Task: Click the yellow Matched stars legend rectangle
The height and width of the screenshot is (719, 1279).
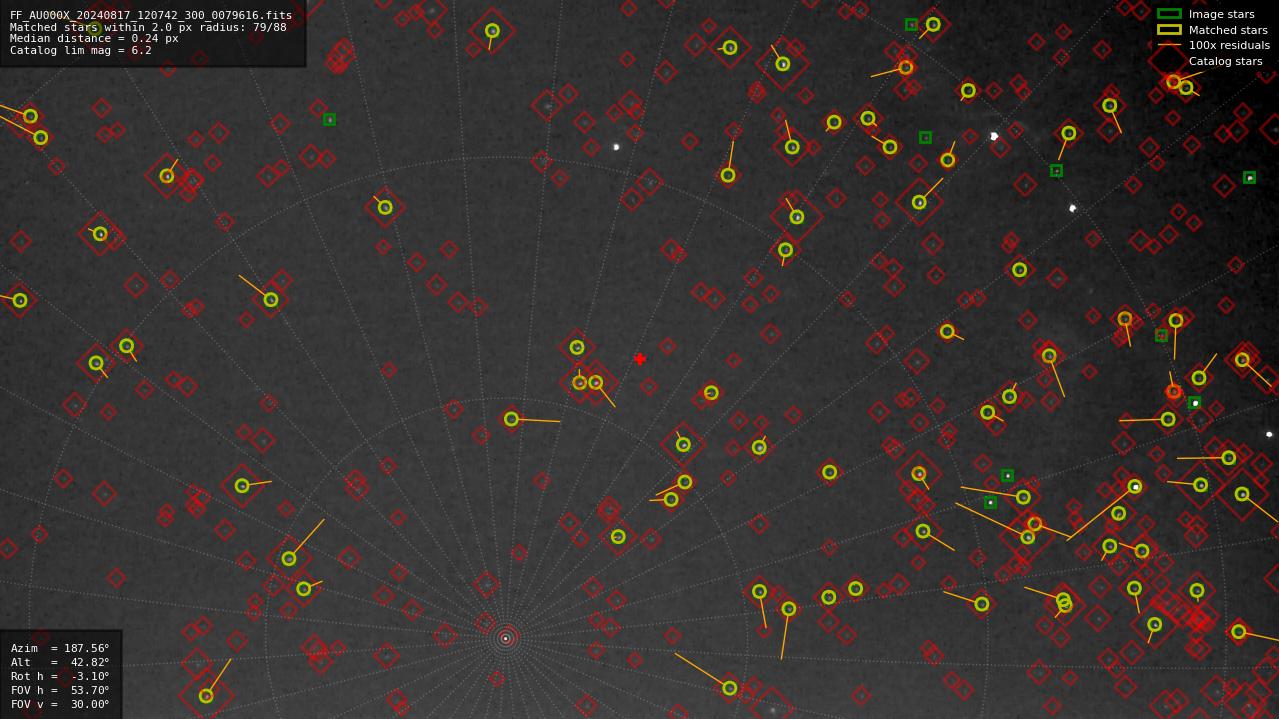Action: 1169,30
